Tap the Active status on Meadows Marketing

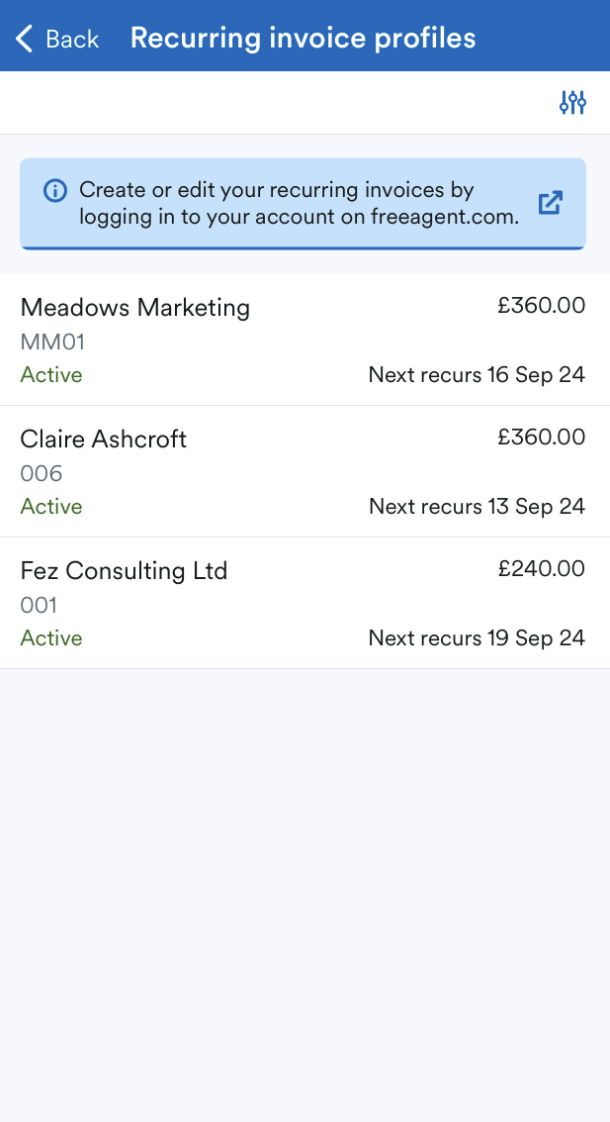tap(51, 375)
